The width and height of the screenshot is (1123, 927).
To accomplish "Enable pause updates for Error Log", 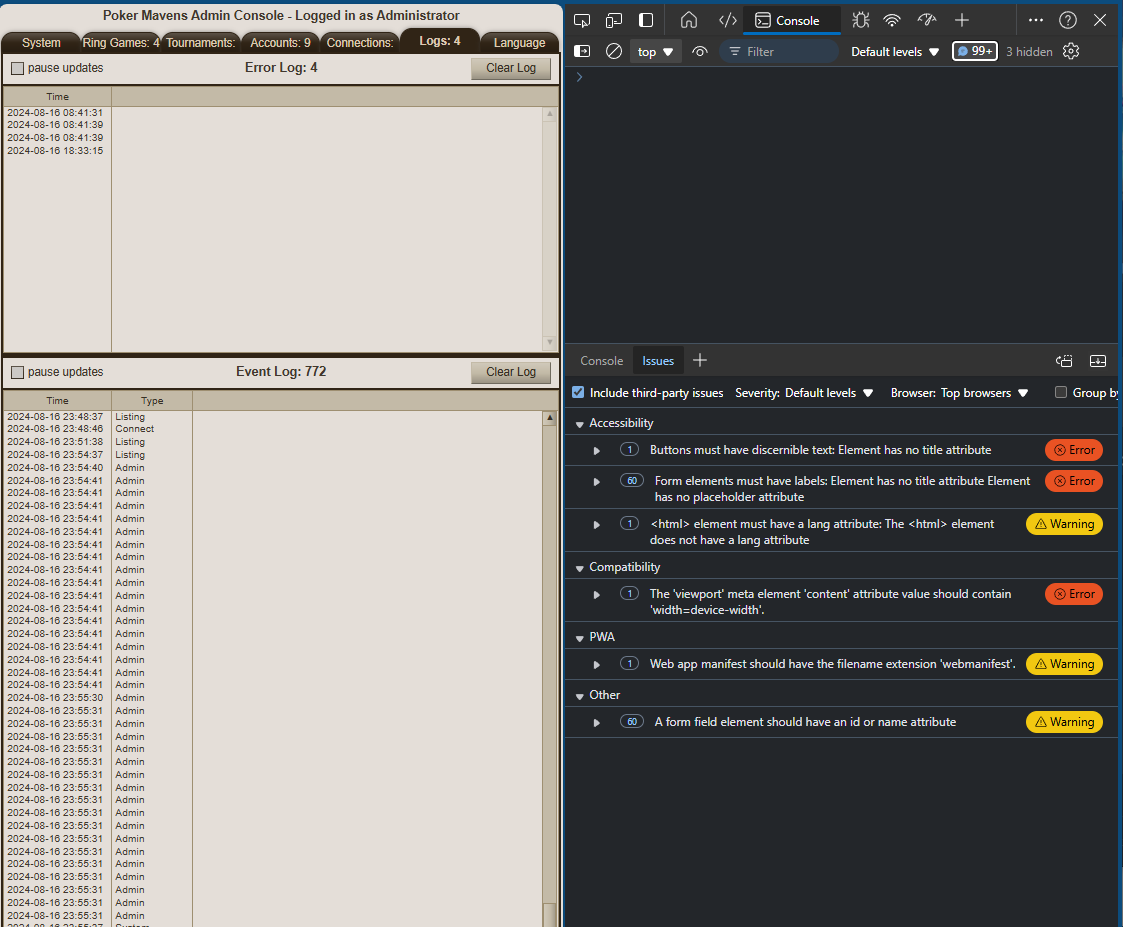I will coord(17,69).
